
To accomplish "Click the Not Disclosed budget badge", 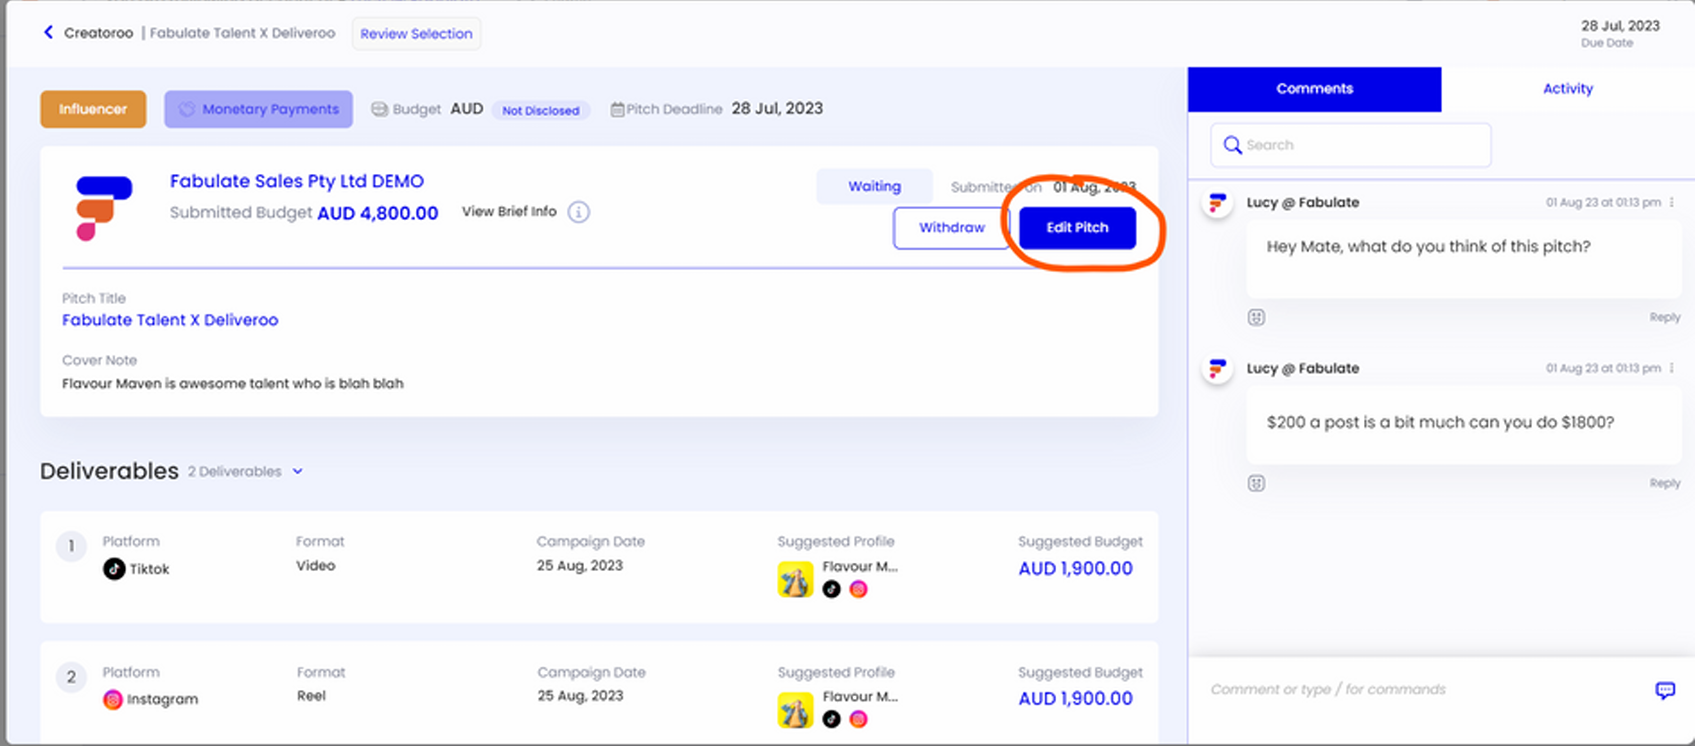I will 540,110.
